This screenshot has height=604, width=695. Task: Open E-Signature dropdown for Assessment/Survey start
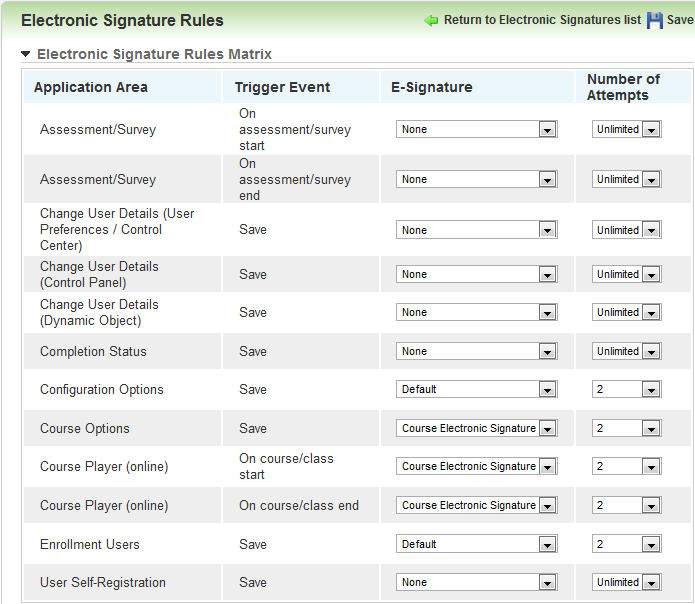point(476,129)
